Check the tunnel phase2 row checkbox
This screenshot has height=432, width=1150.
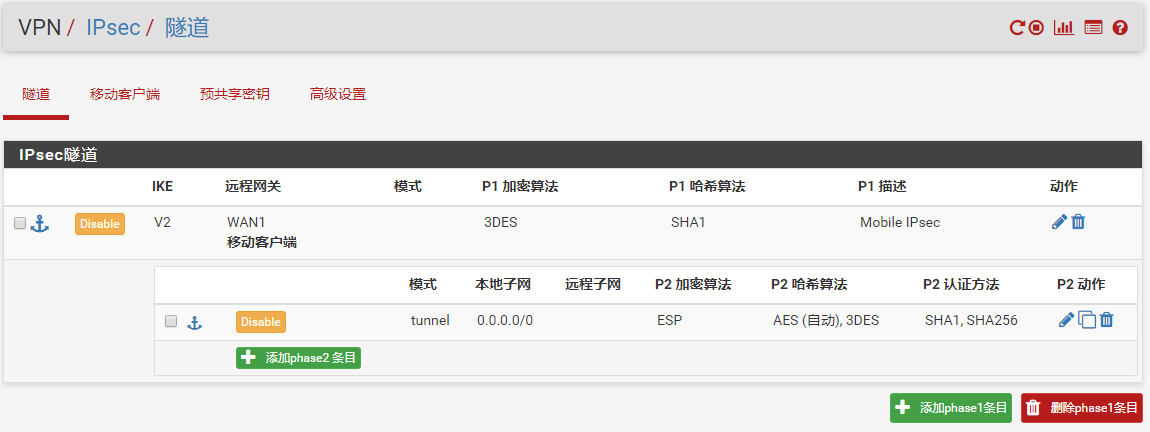171,322
